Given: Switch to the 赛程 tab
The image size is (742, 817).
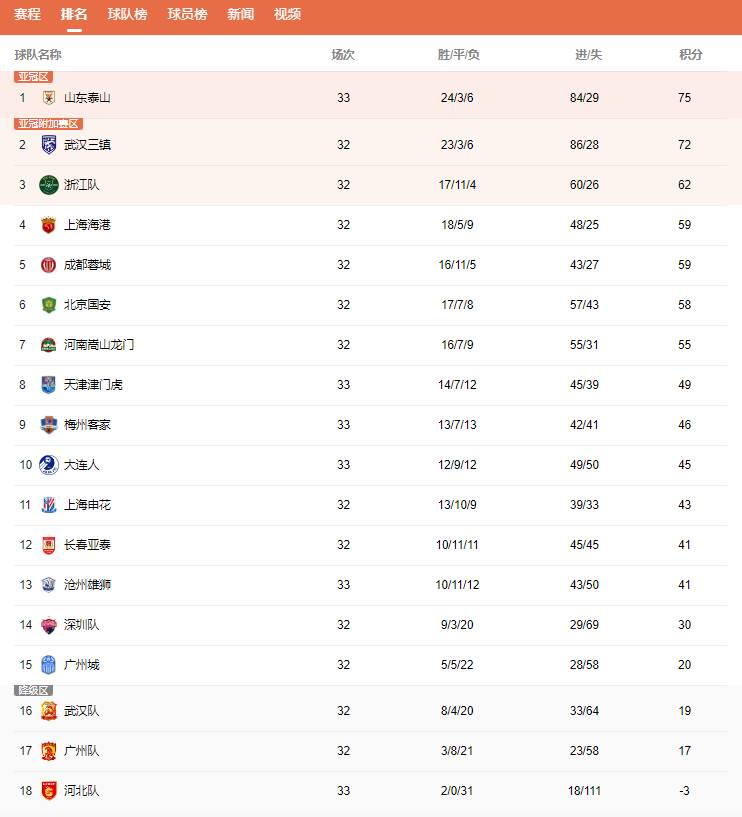Looking at the screenshot, I should (x=27, y=14).
